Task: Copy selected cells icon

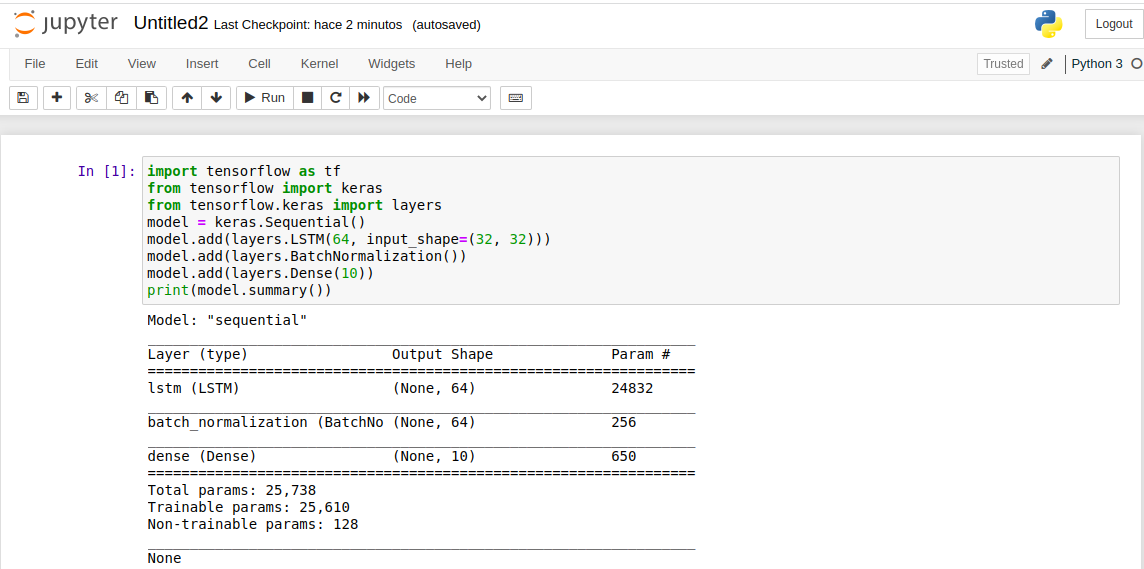Action: pos(121,98)
